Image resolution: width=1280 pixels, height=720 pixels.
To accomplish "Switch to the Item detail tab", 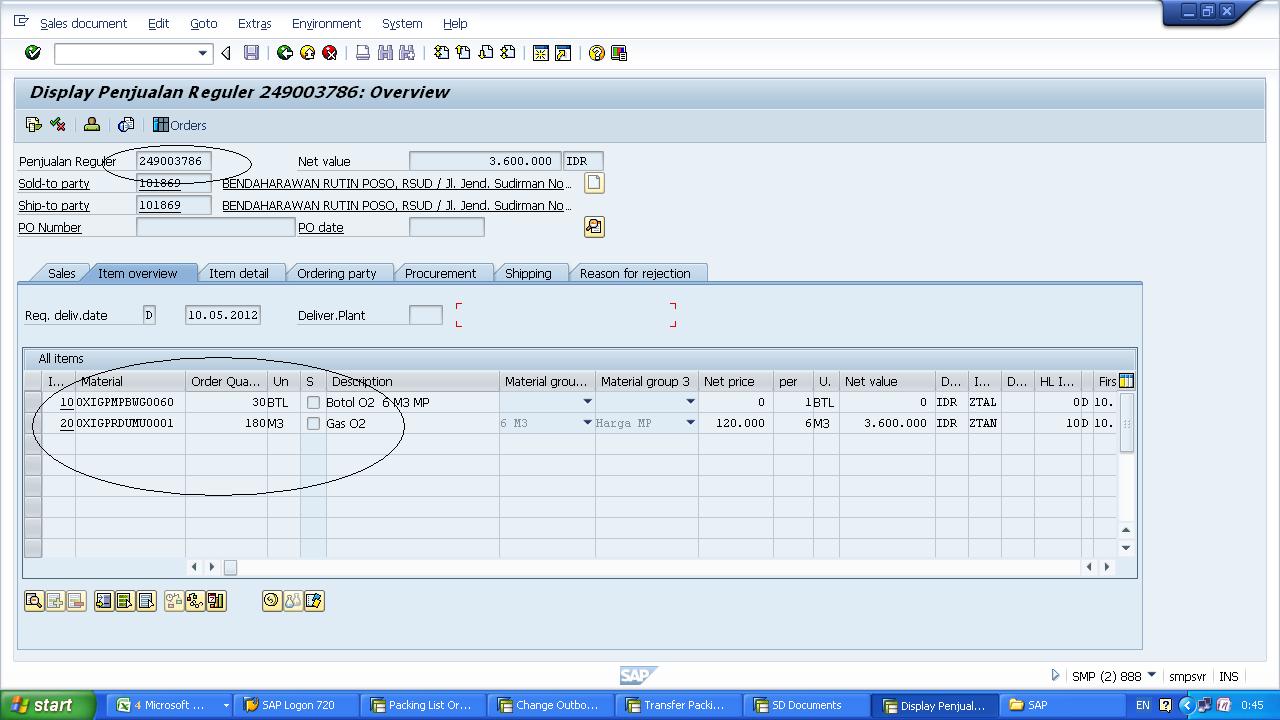I will [238, 273].
